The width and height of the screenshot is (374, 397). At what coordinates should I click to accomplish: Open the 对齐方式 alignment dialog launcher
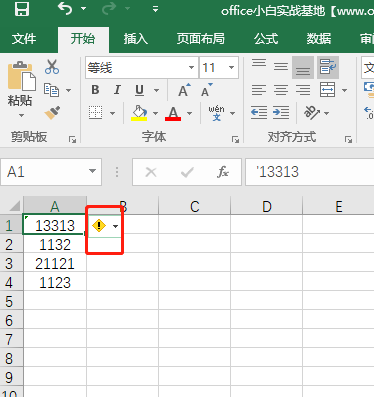pos(348,139)
